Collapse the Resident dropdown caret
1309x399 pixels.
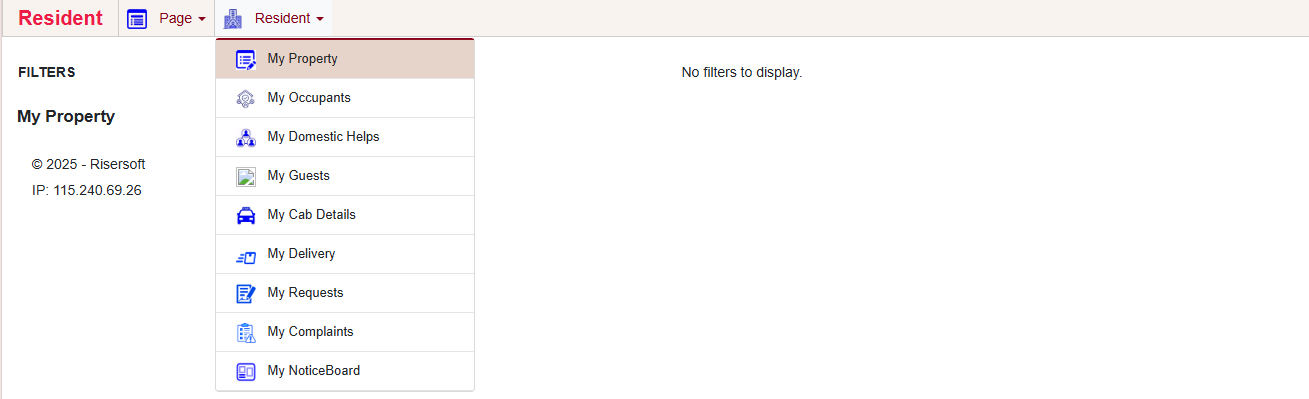(x=319, y=19)
